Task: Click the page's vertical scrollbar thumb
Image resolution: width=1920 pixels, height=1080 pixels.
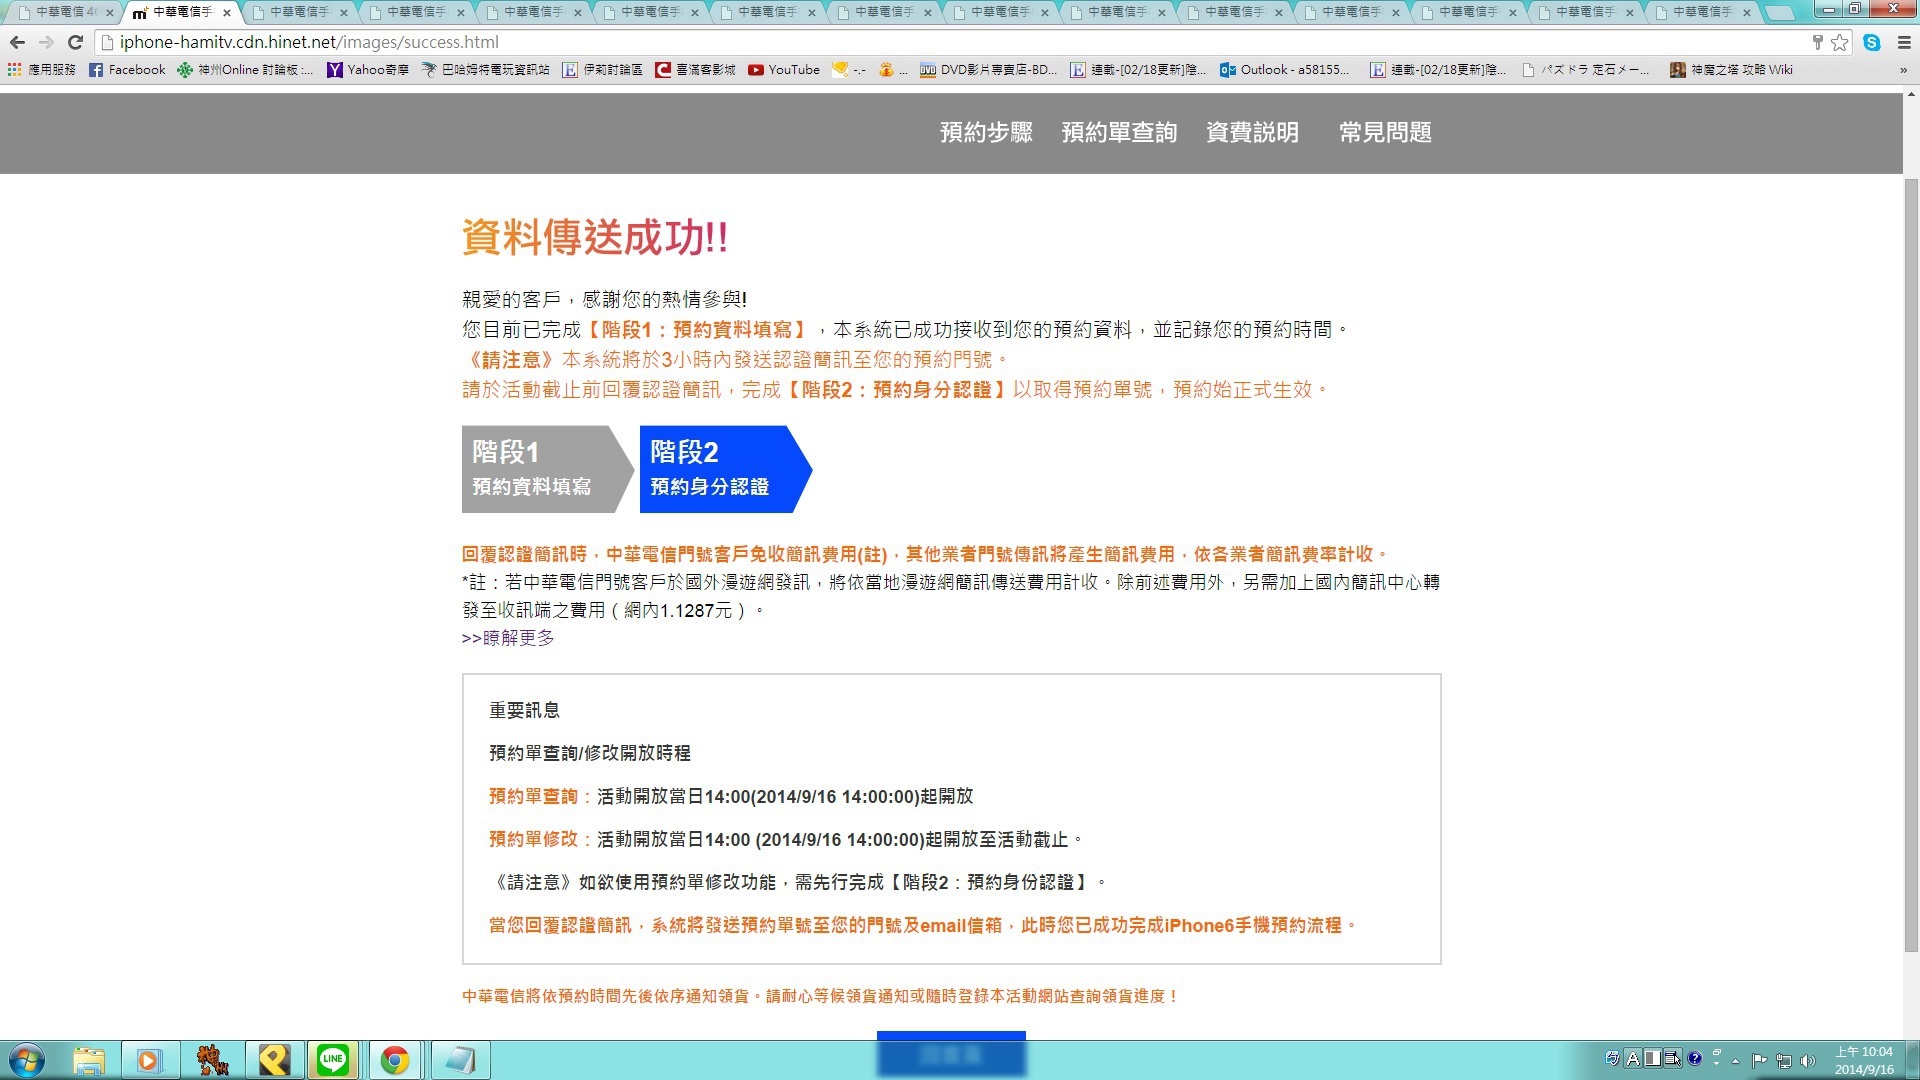Action: coord(1911,565)
